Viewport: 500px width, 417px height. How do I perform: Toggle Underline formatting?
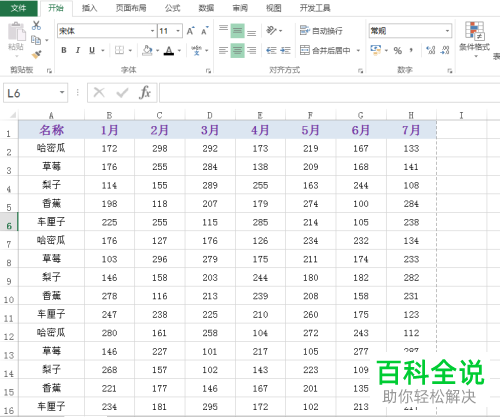(x=92, y=50)
